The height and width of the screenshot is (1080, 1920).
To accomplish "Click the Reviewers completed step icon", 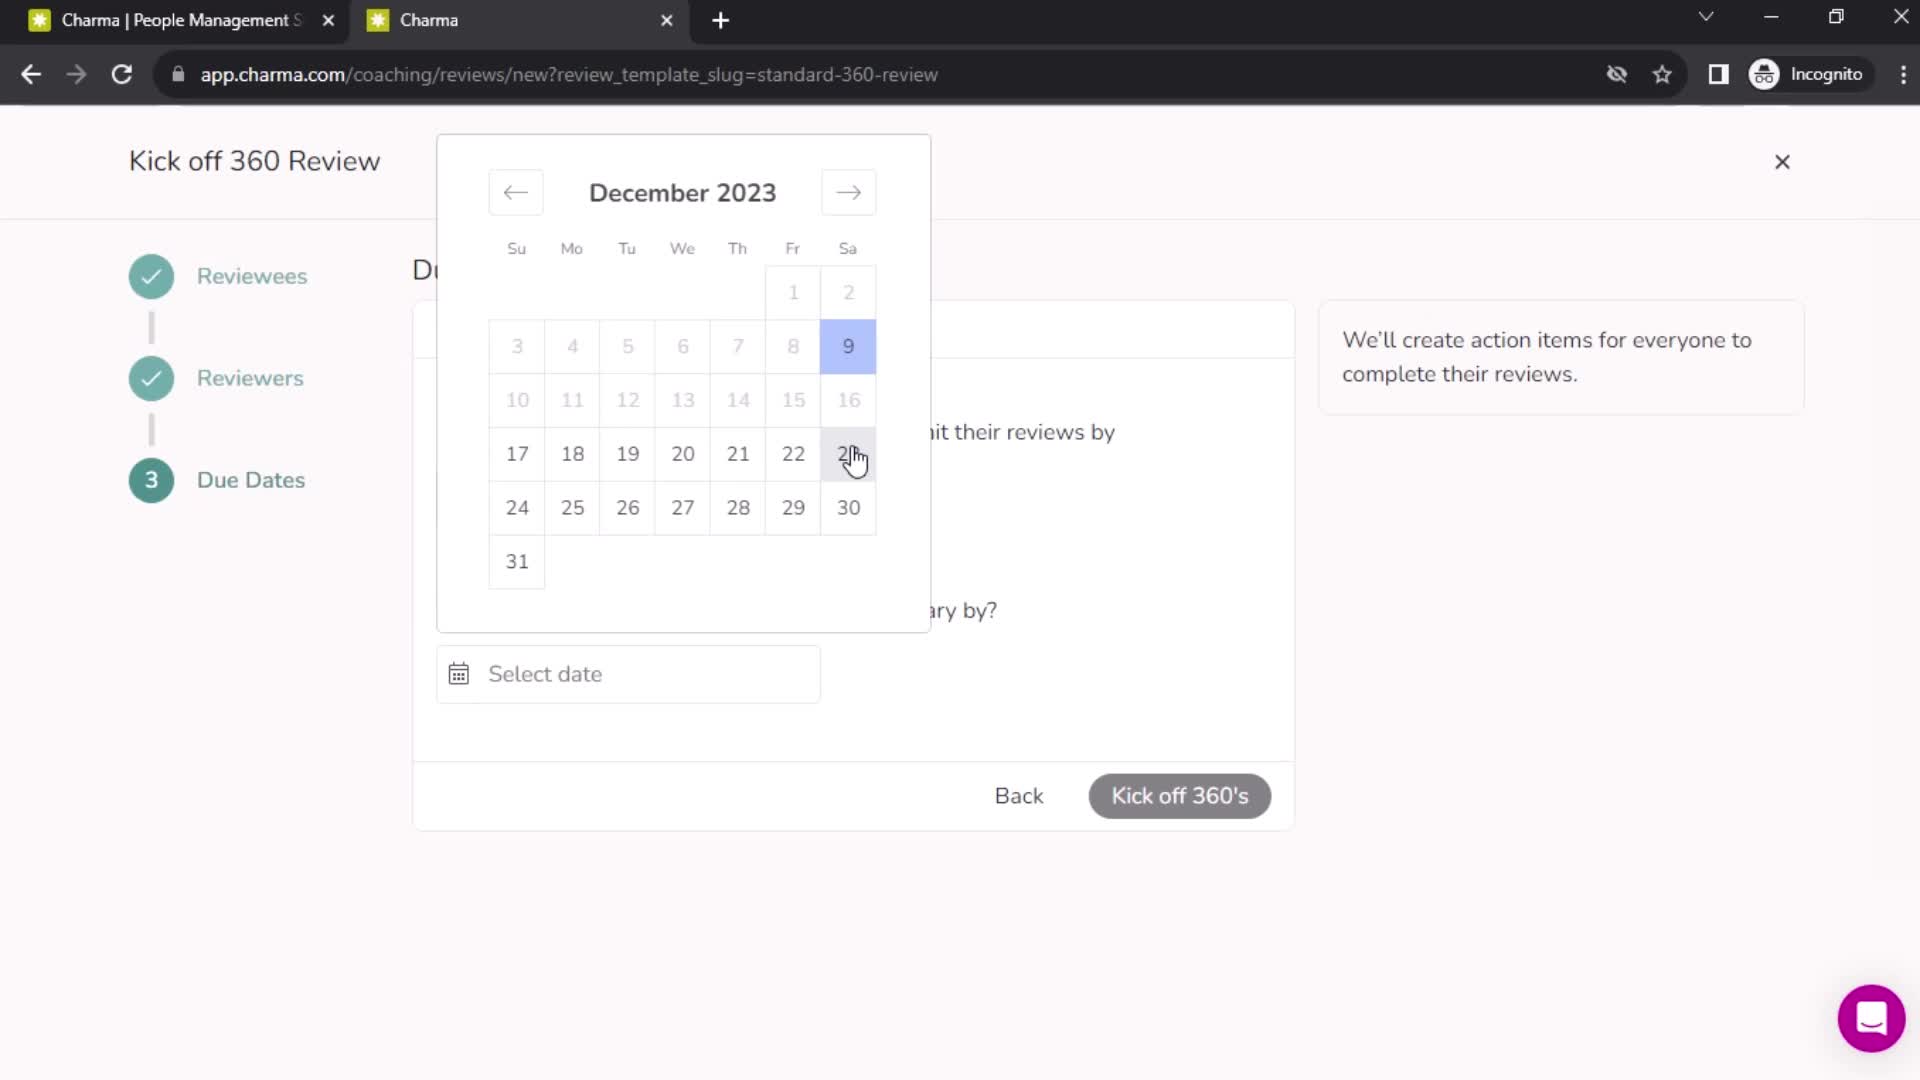I will coord(150,378).
